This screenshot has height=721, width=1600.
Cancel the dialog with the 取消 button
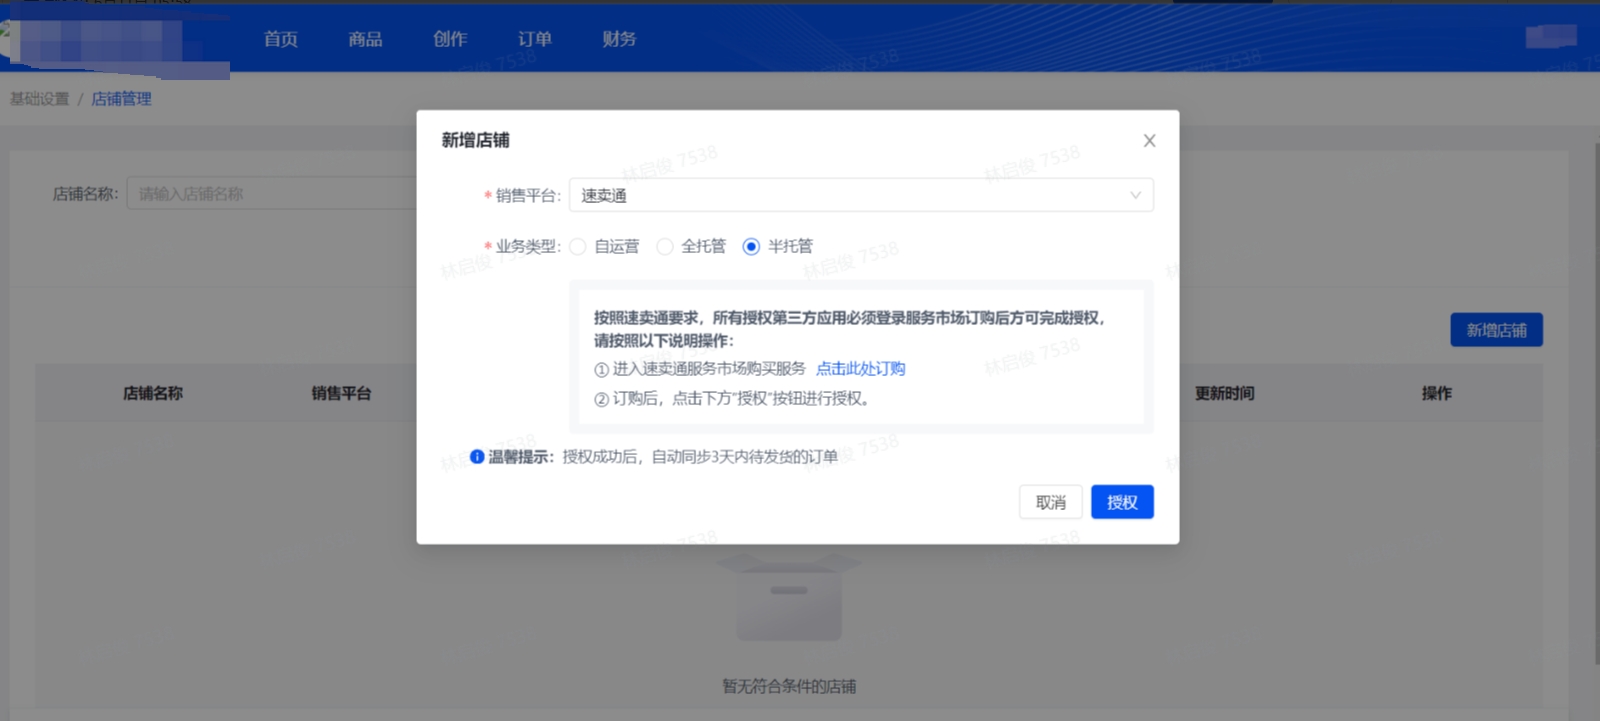pyautogui.click(x=1050, y=502)
